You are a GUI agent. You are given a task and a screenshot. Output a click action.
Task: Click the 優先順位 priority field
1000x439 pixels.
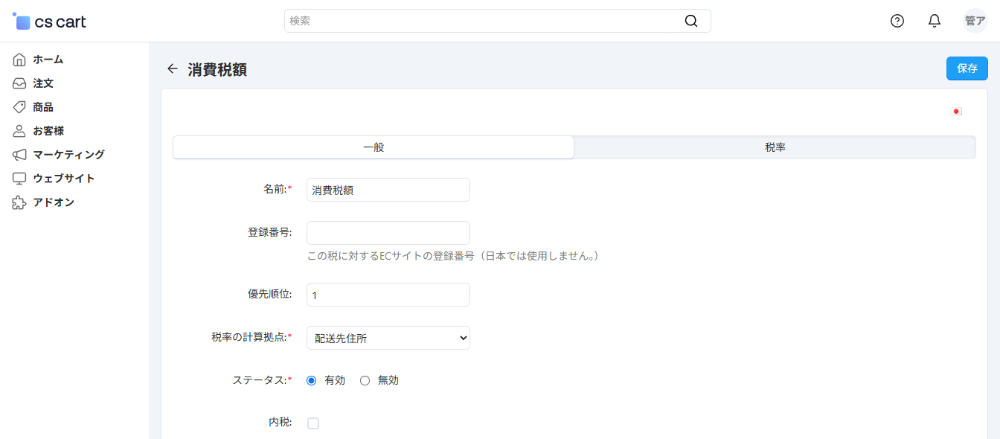388,295
